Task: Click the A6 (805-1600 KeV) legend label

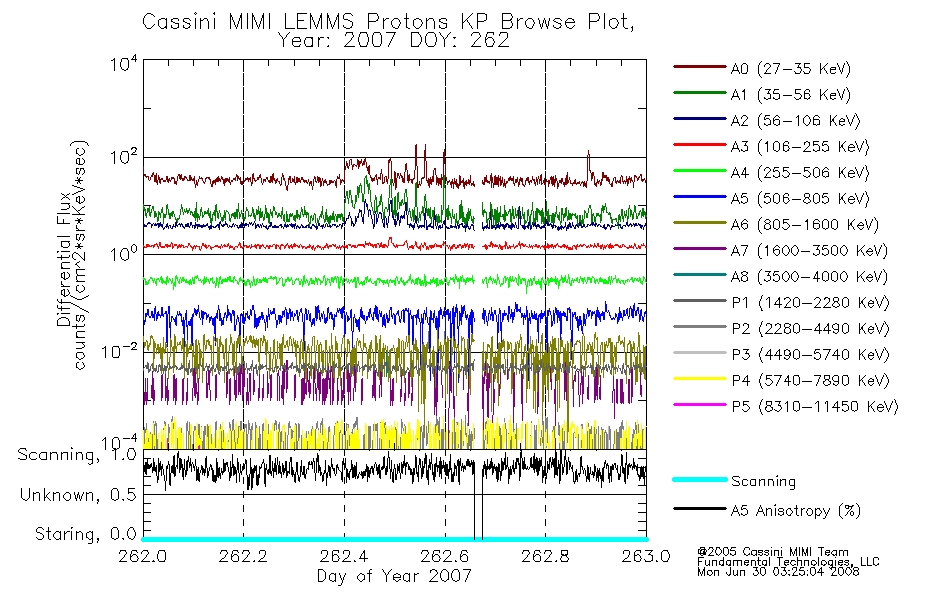Action: click(x=805, y=225)
